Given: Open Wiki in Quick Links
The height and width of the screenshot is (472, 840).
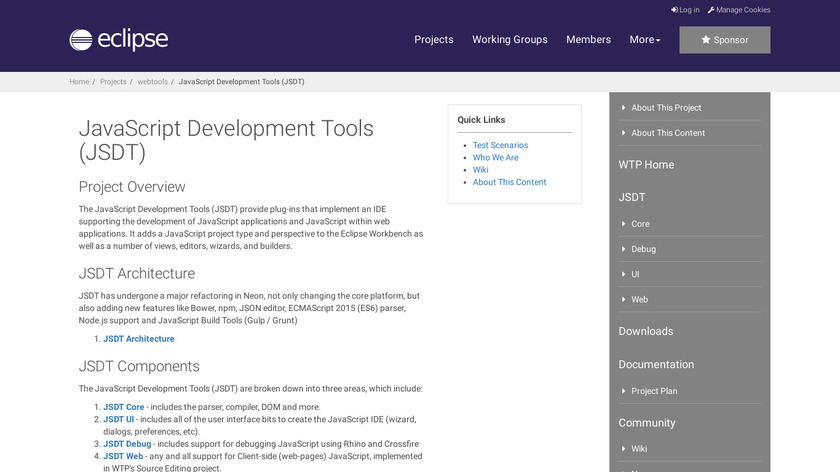Looking at the screenshot, I should (480, 170).
